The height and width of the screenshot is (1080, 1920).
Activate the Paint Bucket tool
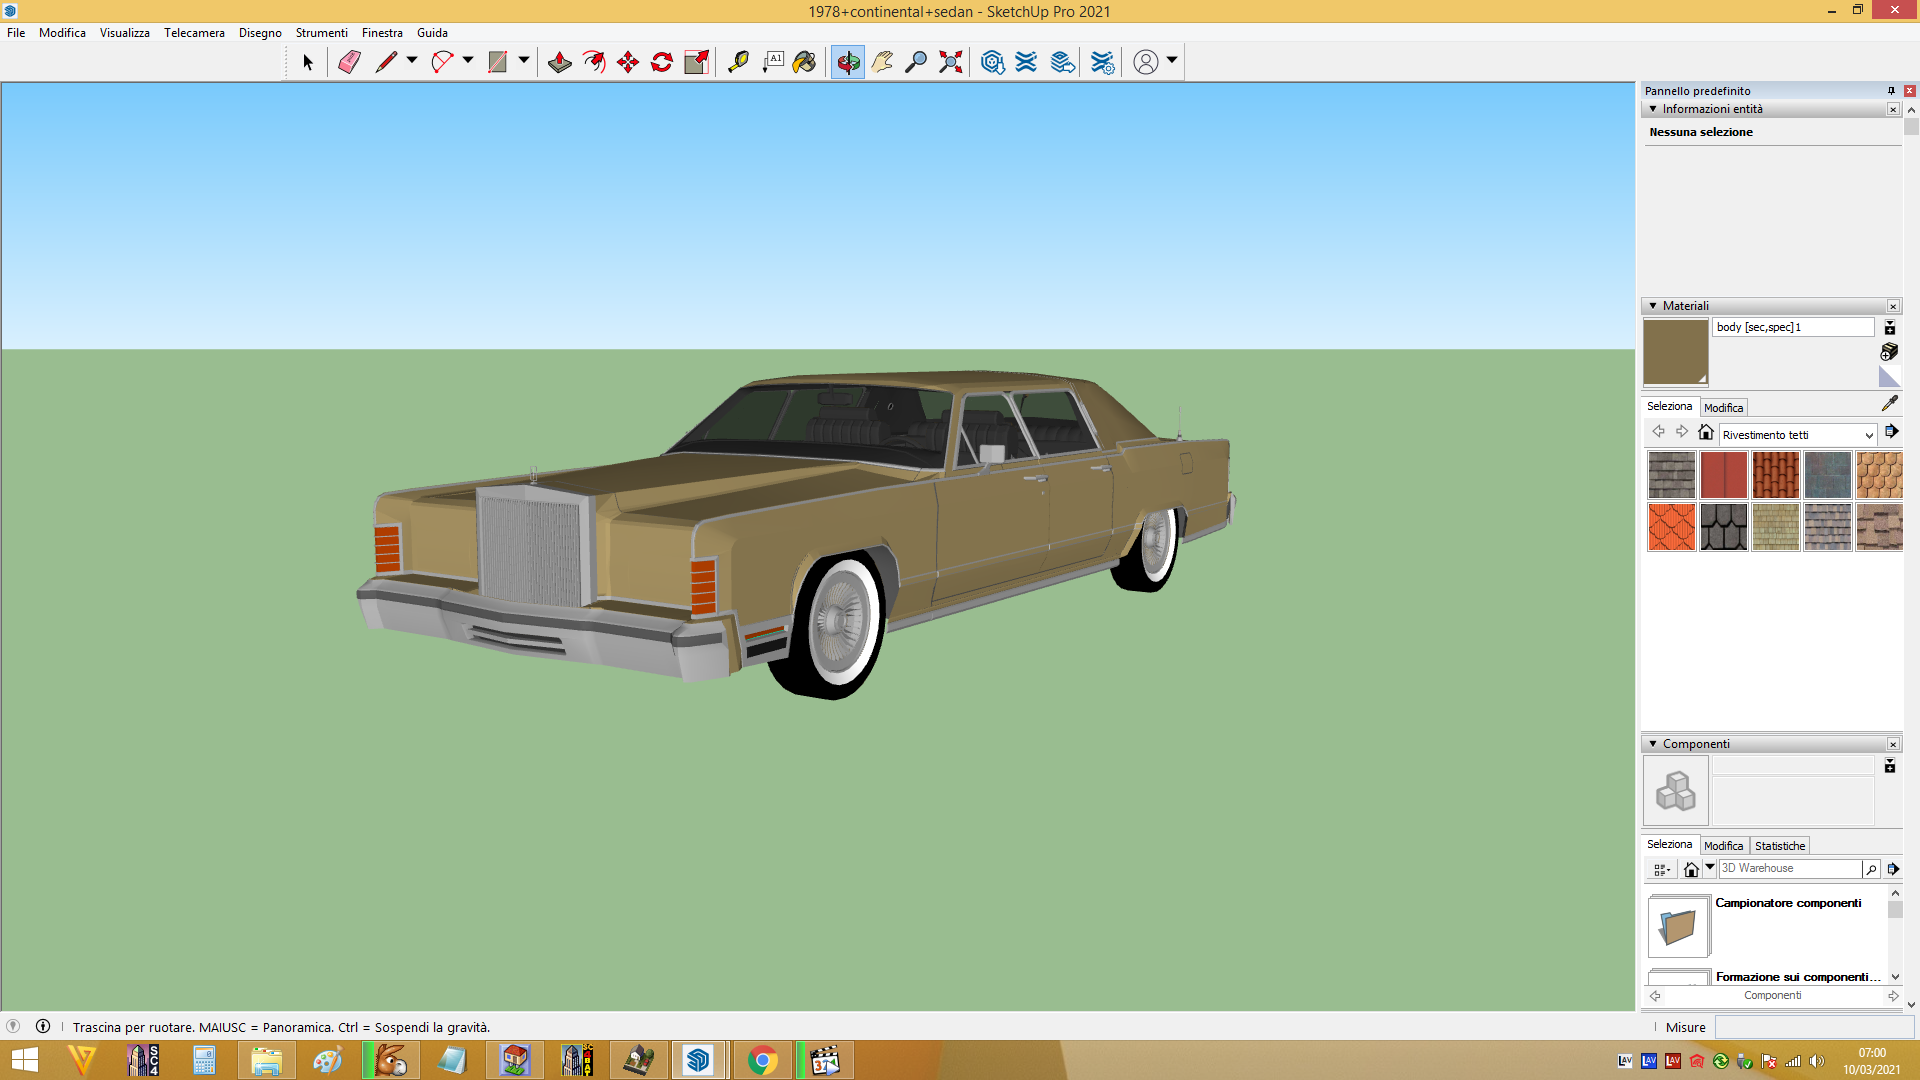(x=805, y=62)
